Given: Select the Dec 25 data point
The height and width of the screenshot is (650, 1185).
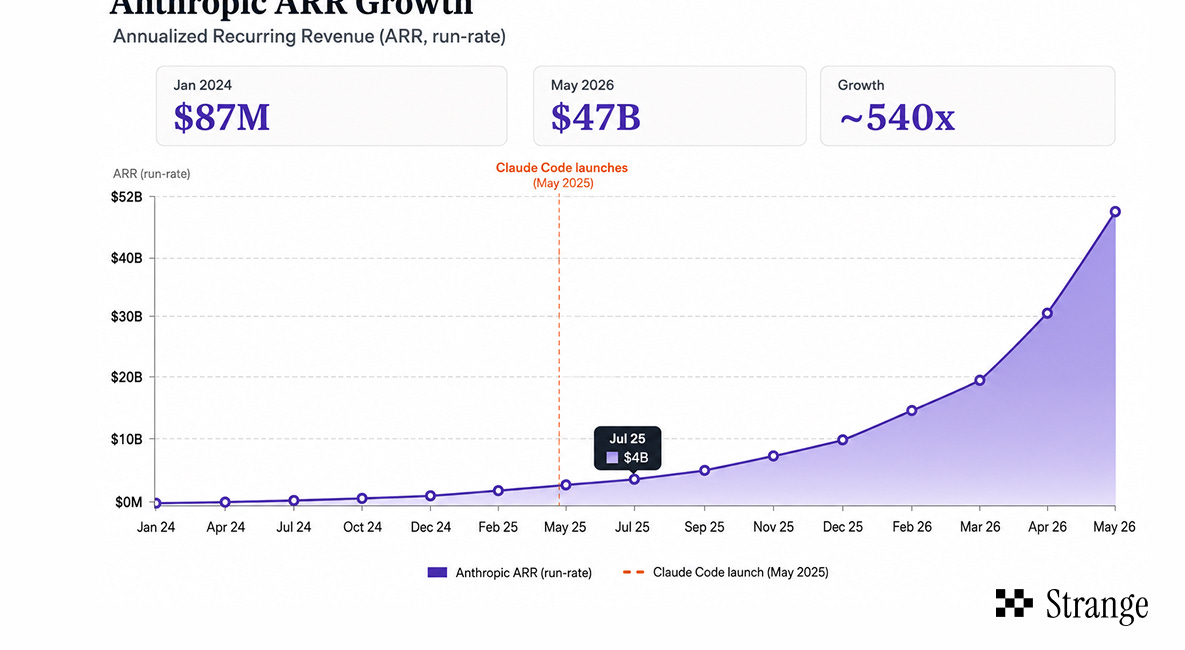Looking at the screenshot, I should [843, 440].
